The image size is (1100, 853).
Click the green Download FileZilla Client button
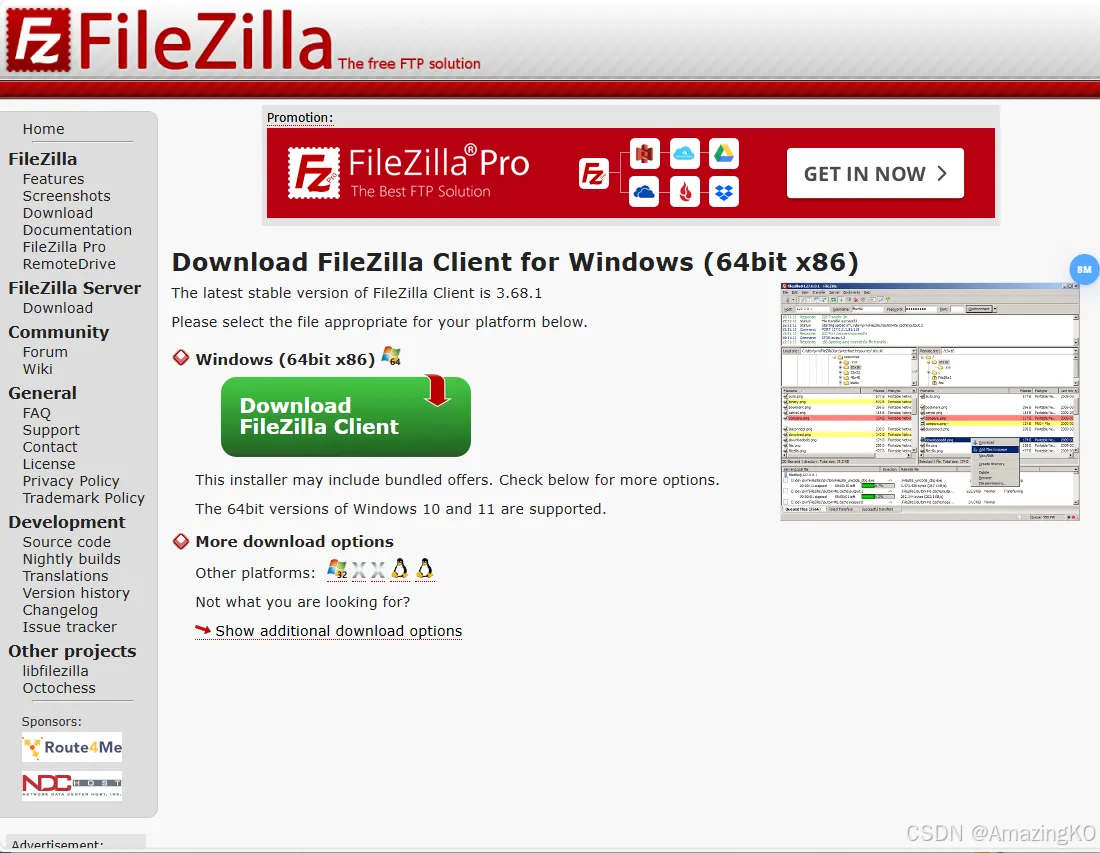pos(346,417)
